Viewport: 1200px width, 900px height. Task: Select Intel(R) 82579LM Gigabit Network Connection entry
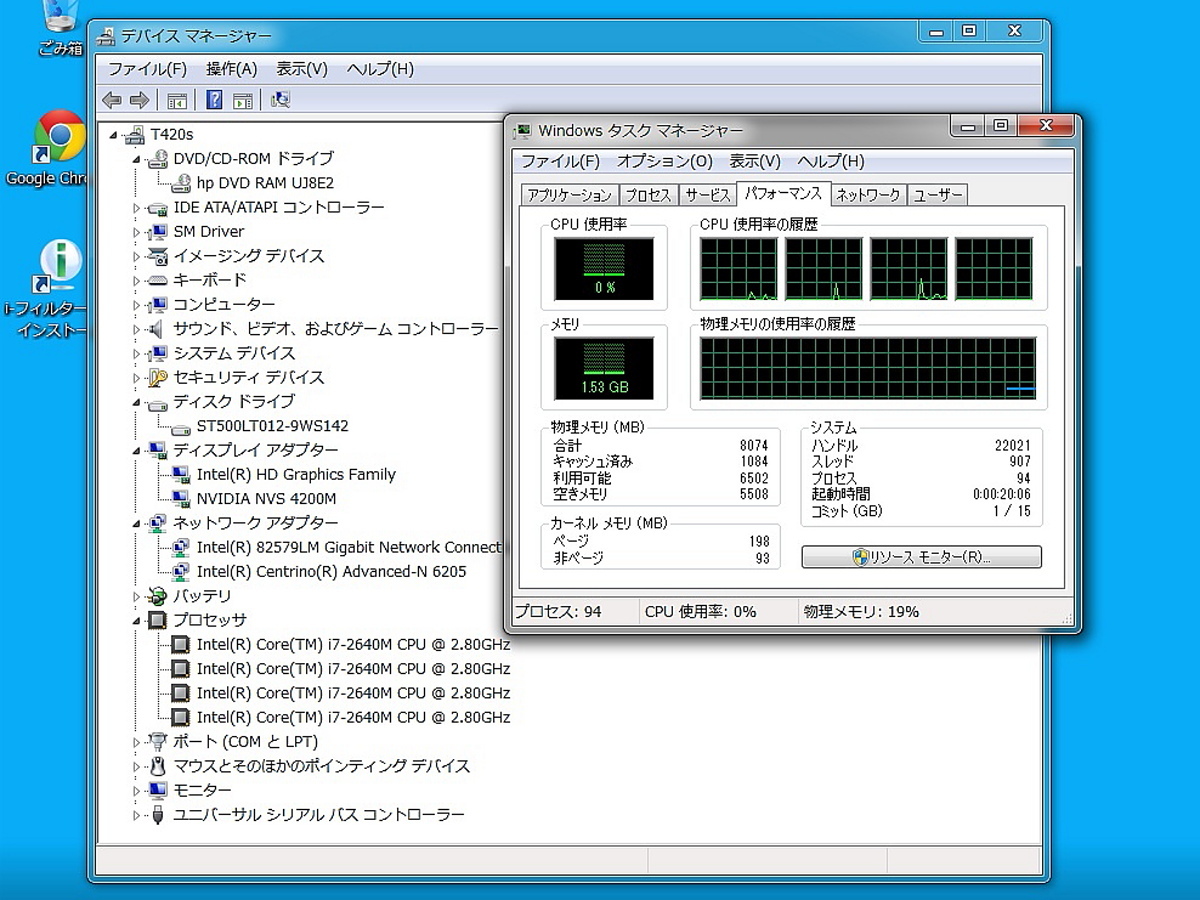pyautogui.click(x=349, y=547)
